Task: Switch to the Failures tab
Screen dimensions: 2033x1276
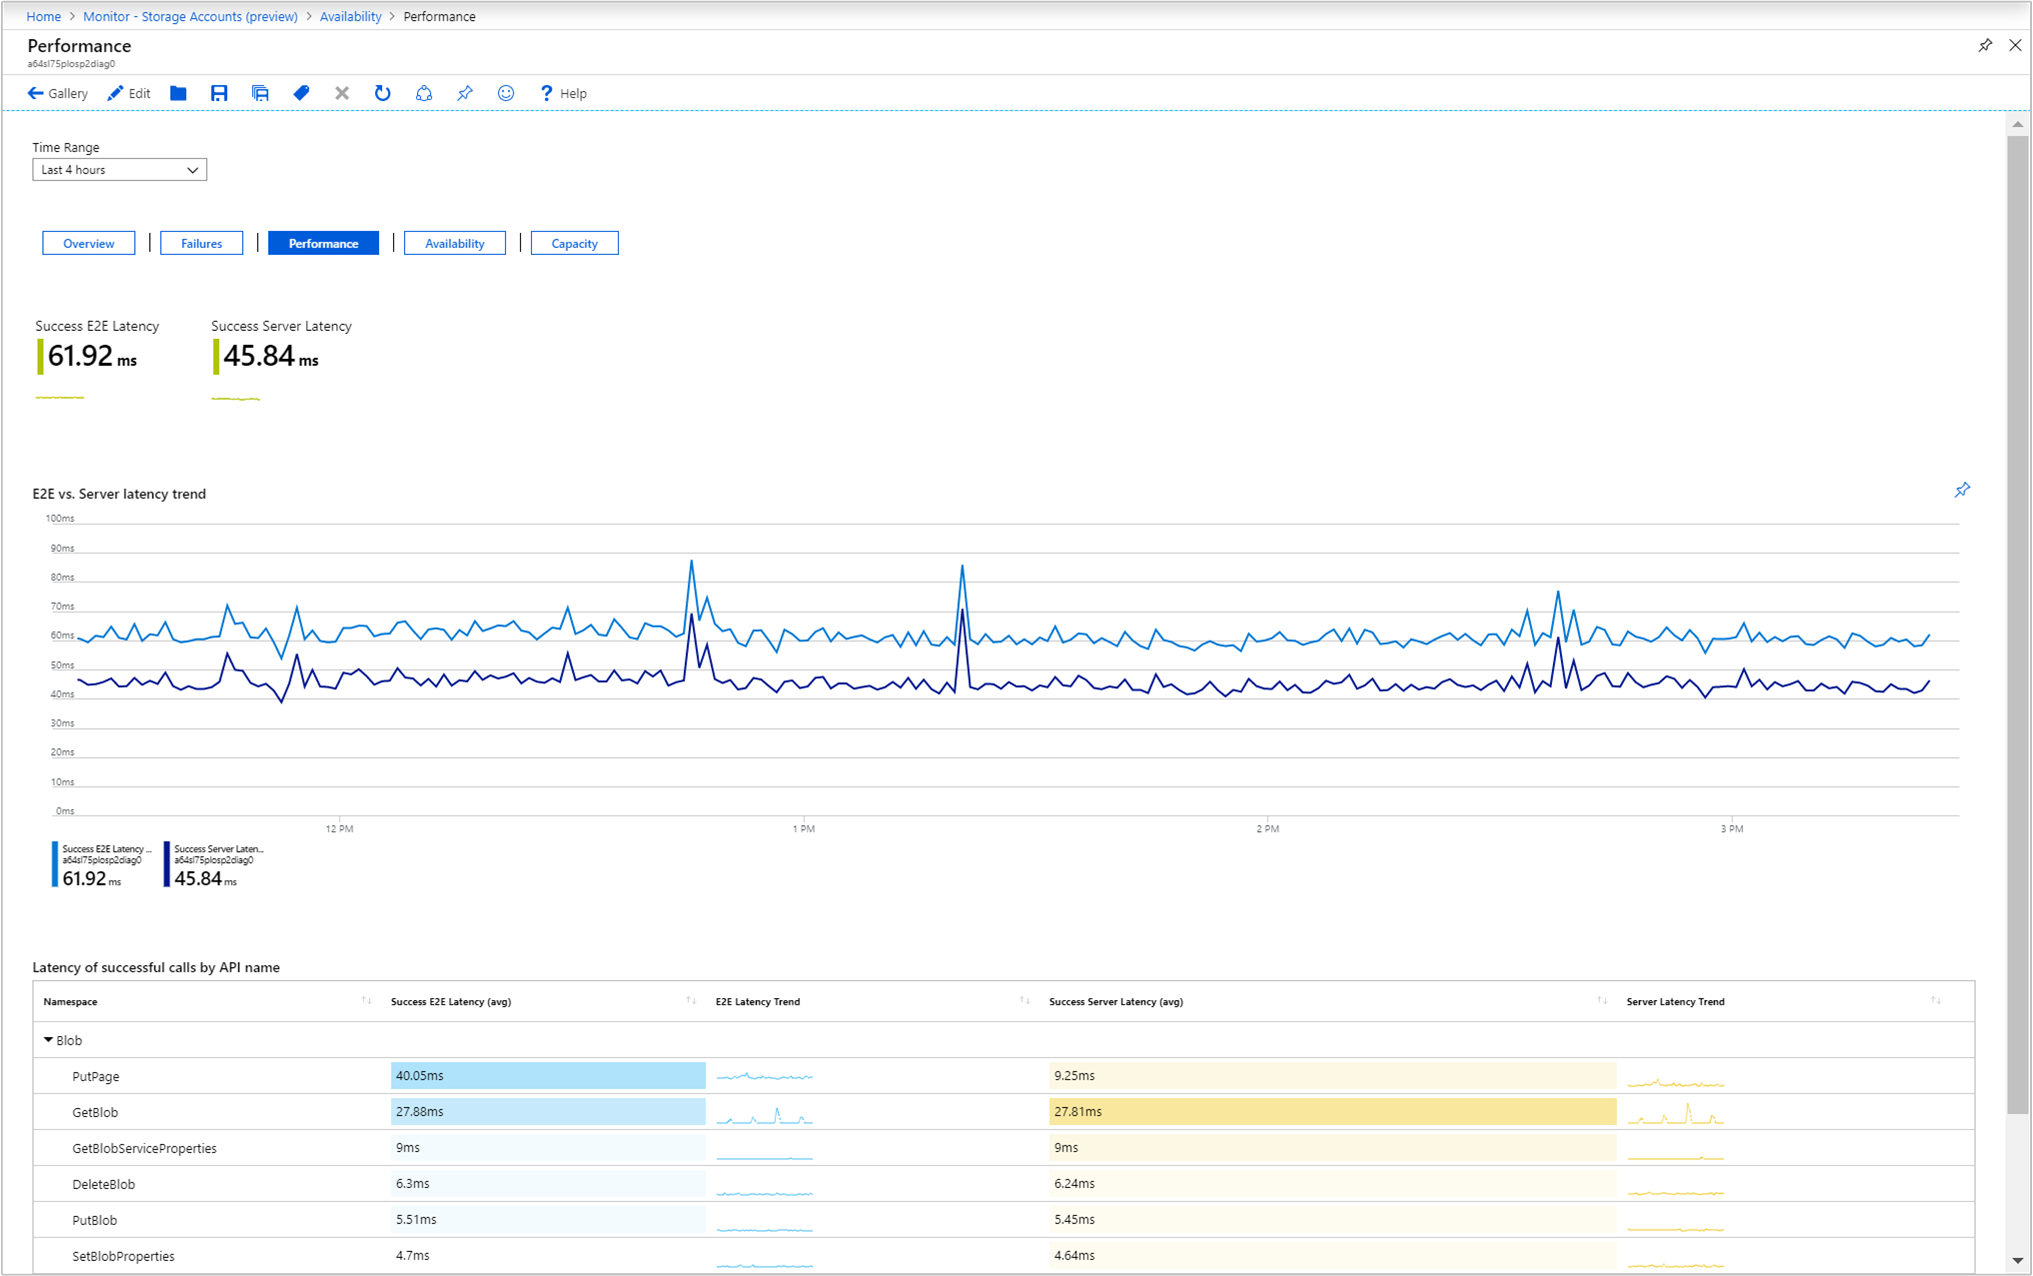Action: (201, 244)
